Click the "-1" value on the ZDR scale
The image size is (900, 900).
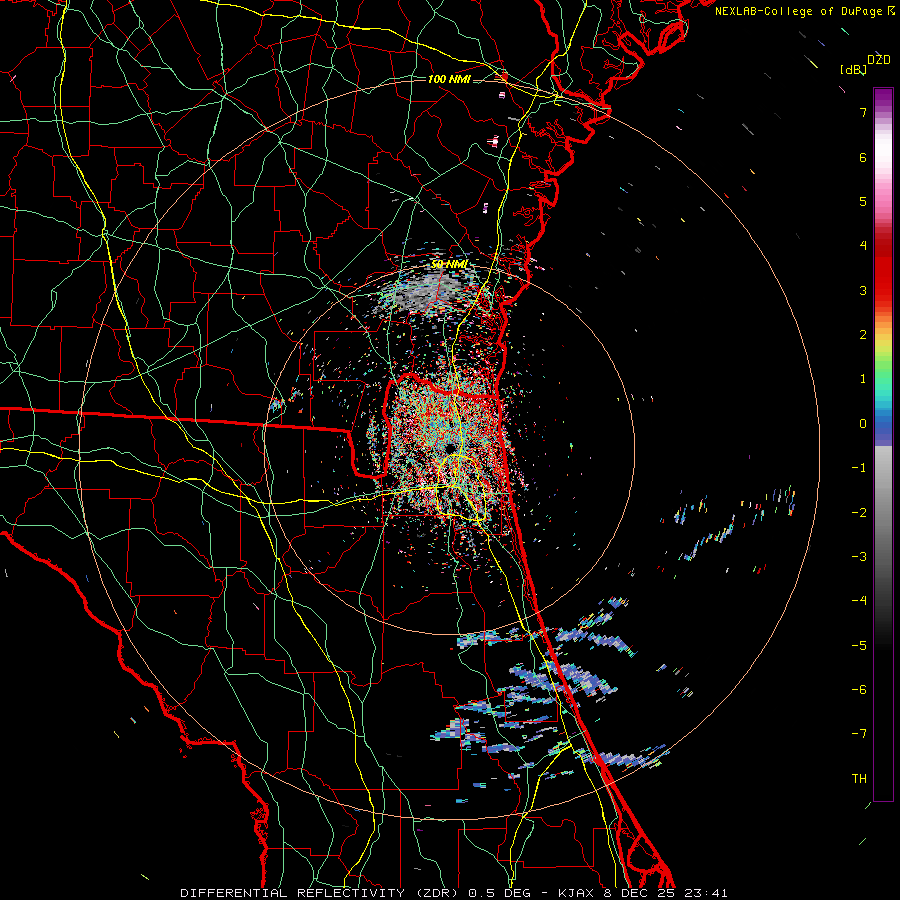click(x=859, y=468)
